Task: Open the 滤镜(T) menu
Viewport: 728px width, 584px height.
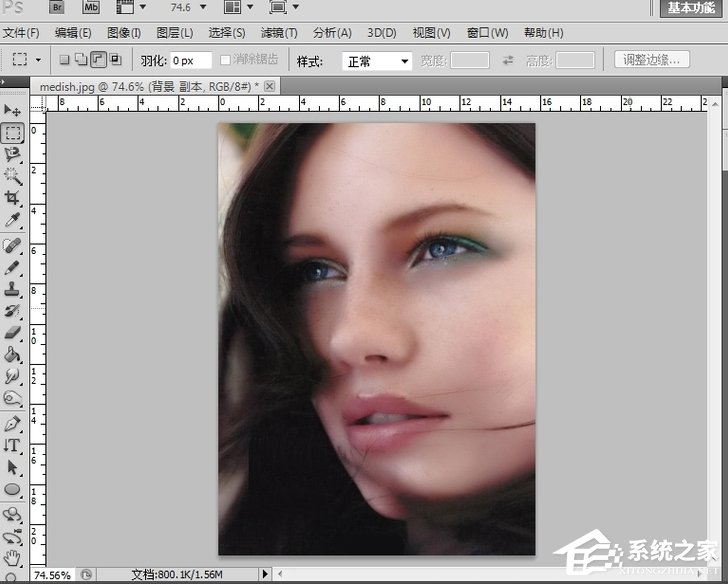Action: 279,33
